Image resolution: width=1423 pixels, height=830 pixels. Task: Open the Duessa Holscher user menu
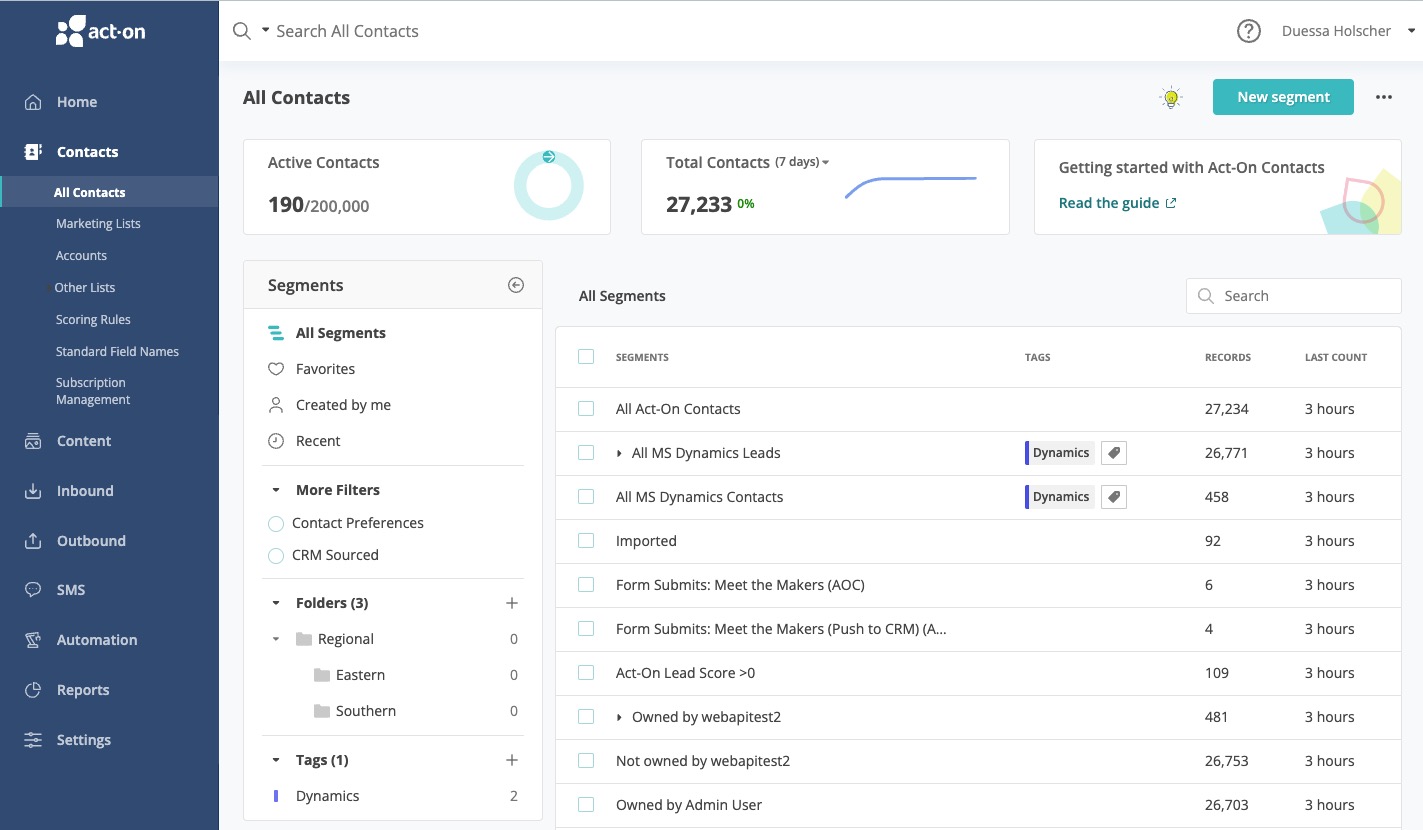[x=1349, y=31]
